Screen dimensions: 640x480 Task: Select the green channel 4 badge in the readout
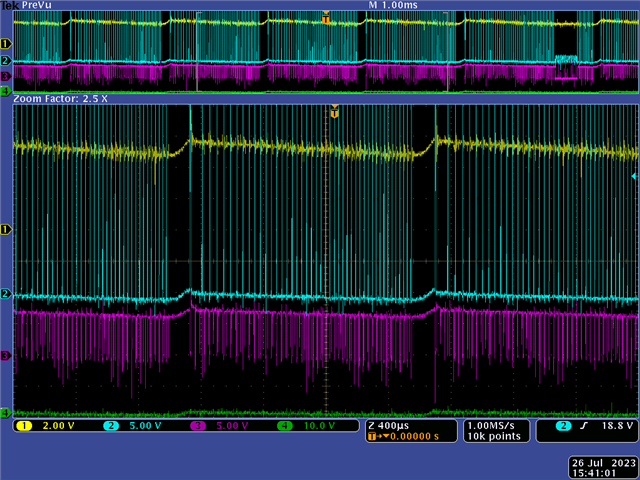pos(284,426)
